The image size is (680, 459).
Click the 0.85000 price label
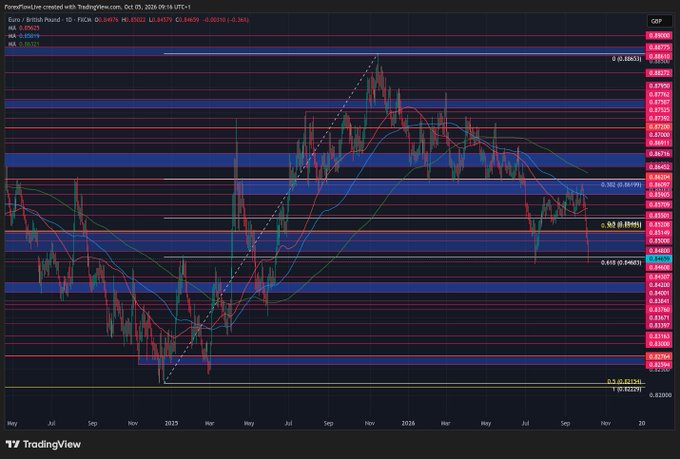(659, 241)
